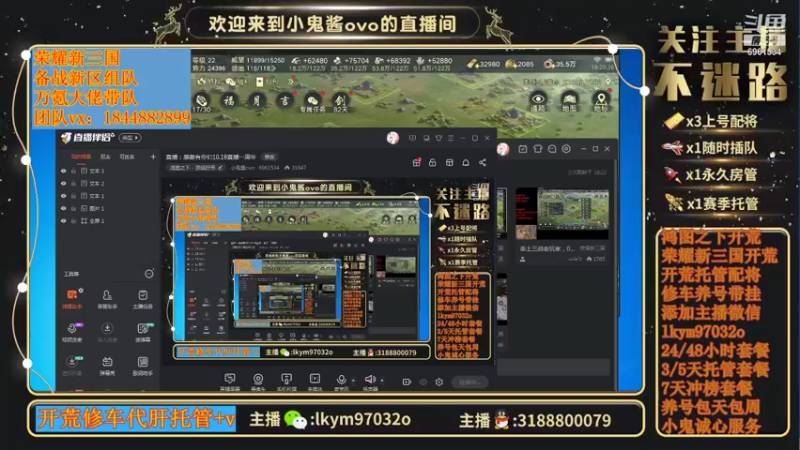Mute the microphone in bottom toolbar
The height and width of the screenshot is (450, 800).
coord(341,380)
